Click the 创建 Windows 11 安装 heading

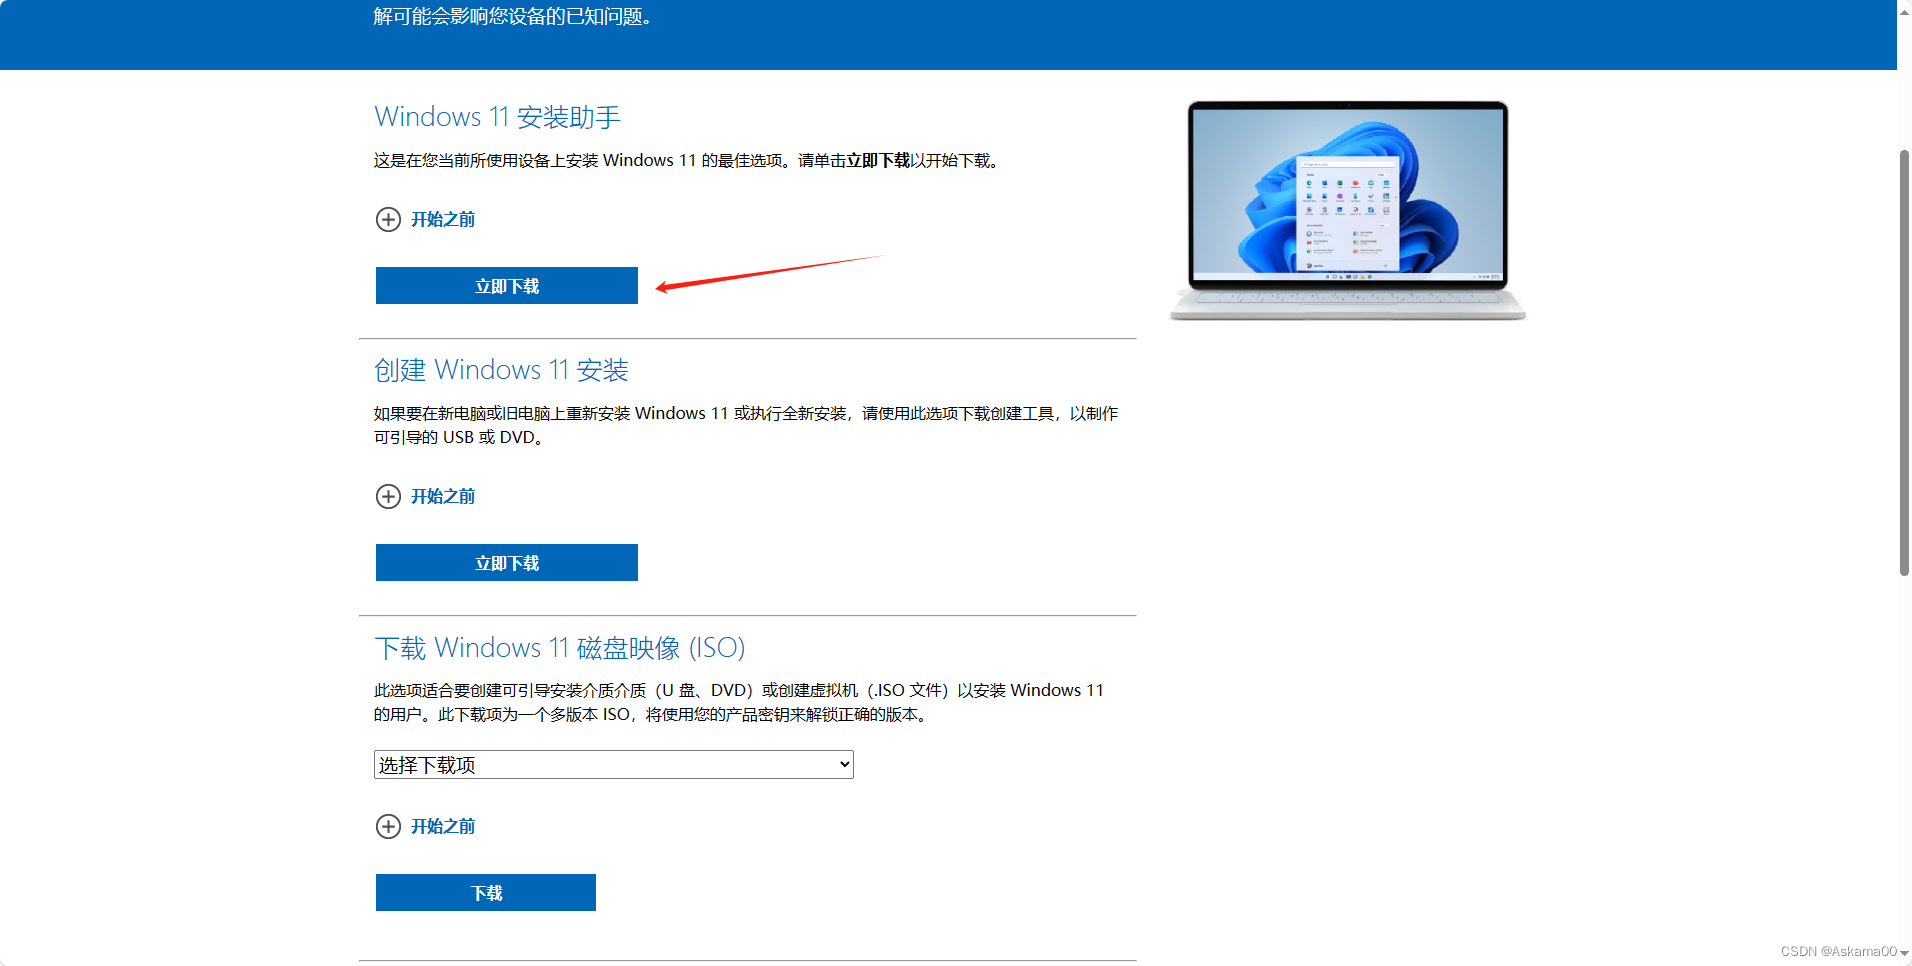[501, 370]
